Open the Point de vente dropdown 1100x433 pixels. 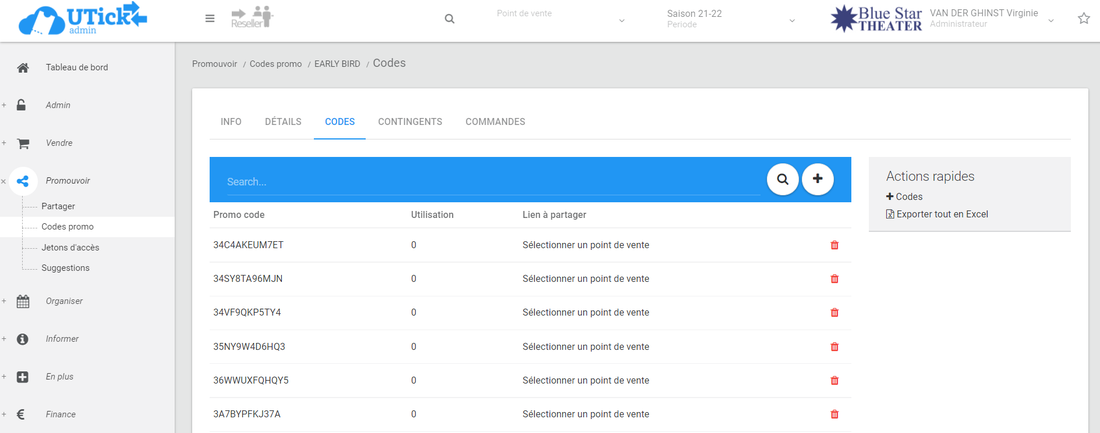point(560,19)
